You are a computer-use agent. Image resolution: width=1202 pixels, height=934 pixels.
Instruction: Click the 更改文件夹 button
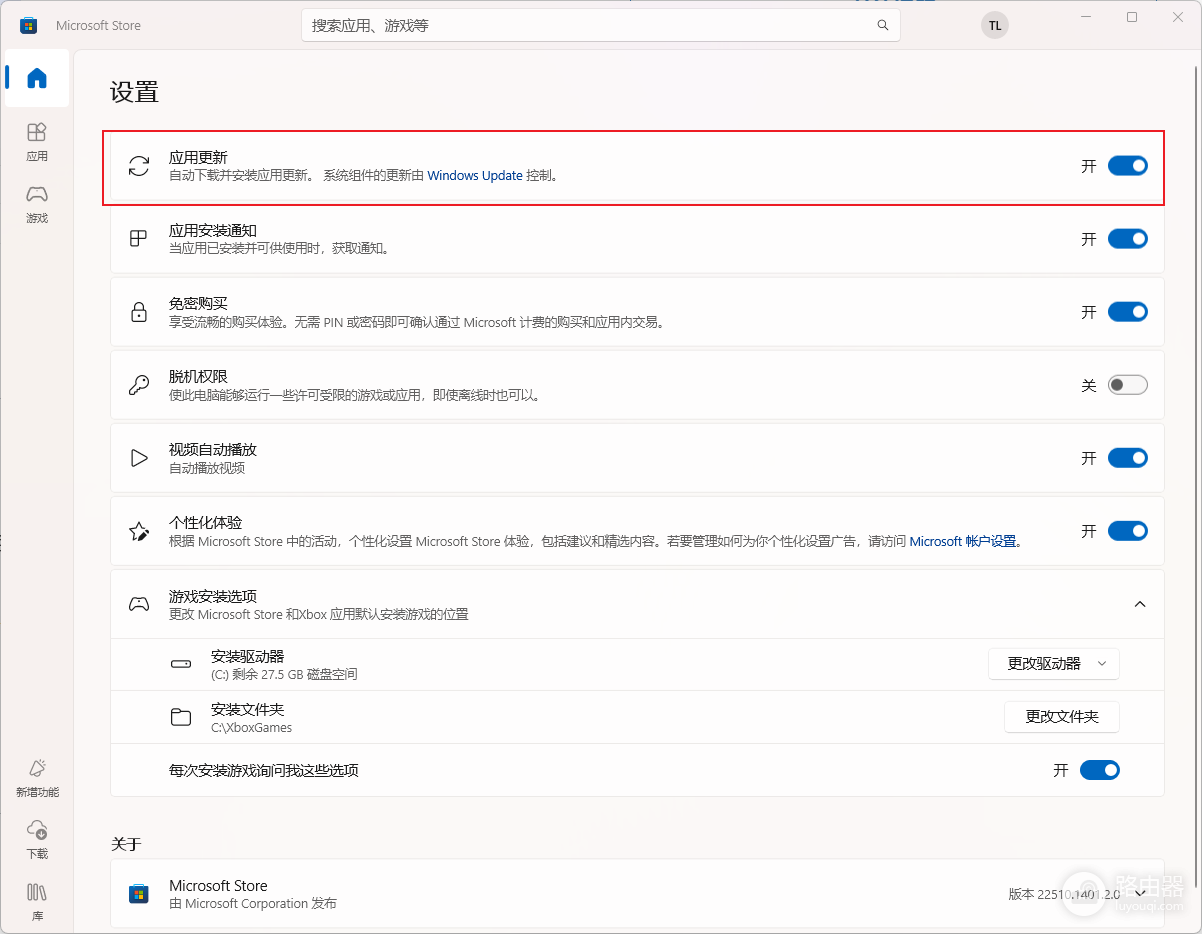click(x=1061, y=717)
